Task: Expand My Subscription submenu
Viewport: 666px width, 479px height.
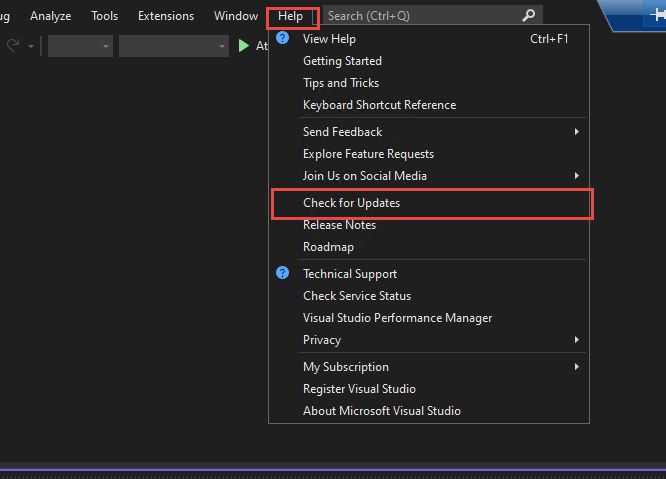Action: coord(429,367)
